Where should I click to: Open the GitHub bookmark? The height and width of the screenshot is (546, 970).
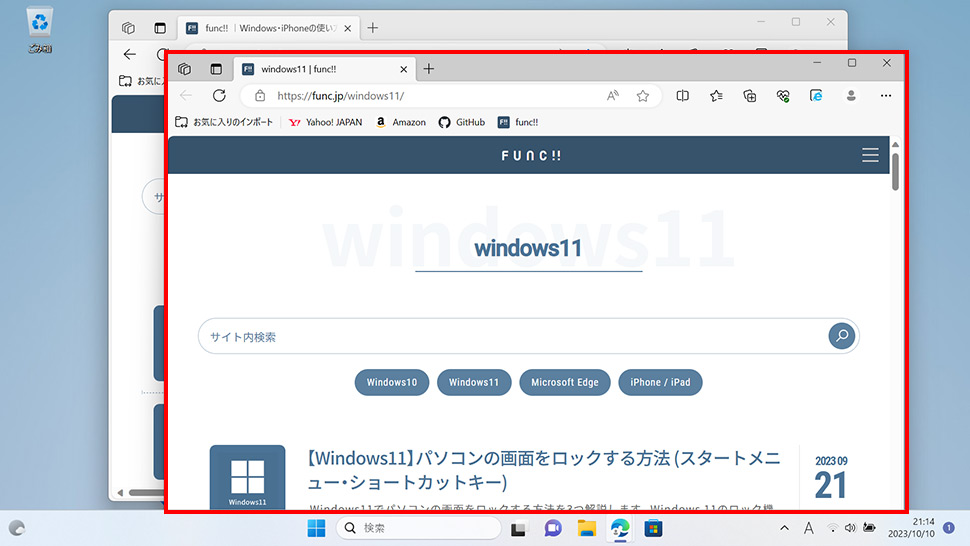pos(461,122)
